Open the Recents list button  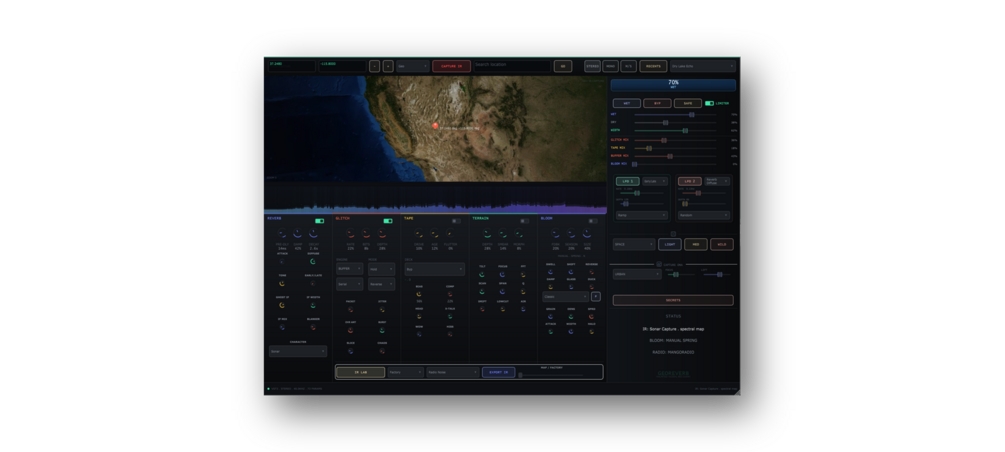pos(653,66)
